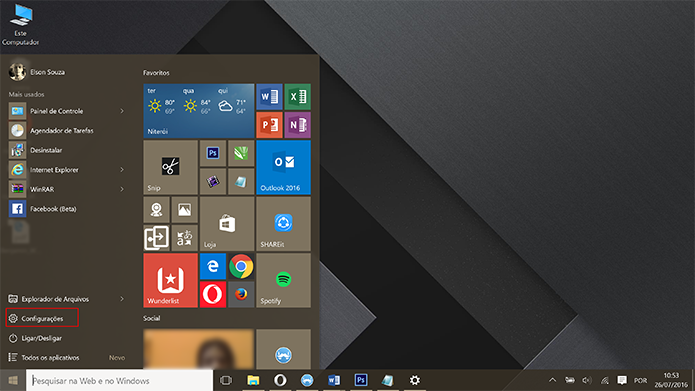Screen dimensions: 695x391
Task: Open the Este Computador desktop icon
Action: click(x=20, y=25)
